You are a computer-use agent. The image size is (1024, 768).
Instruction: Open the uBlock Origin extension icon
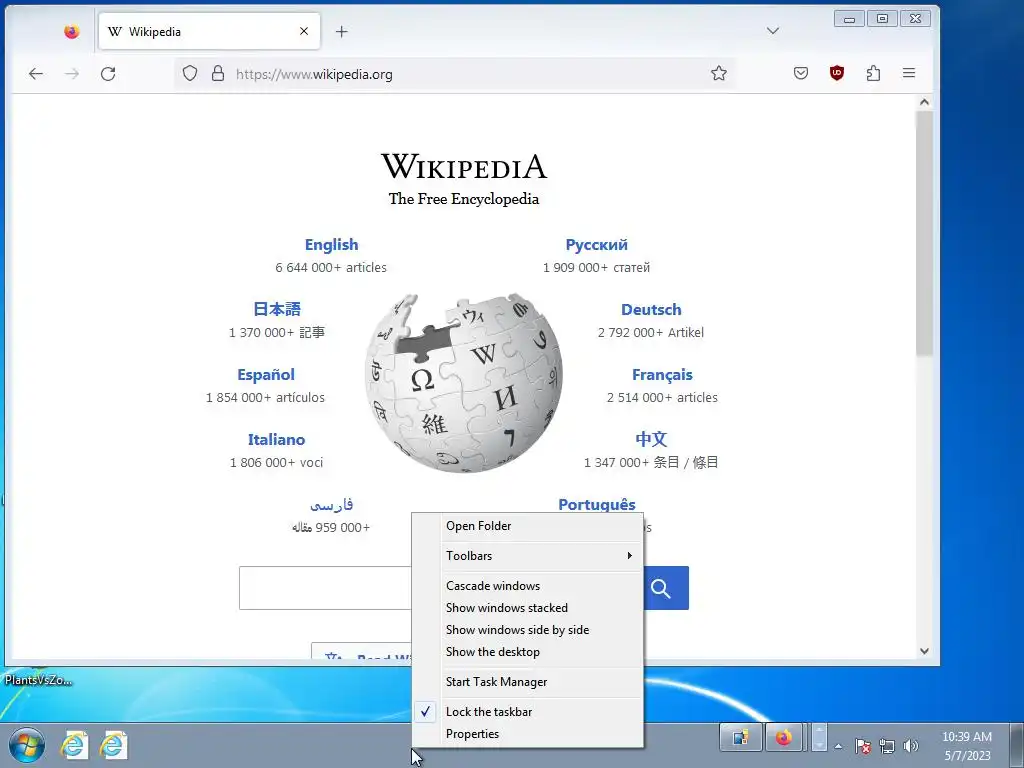click(837, 73)
